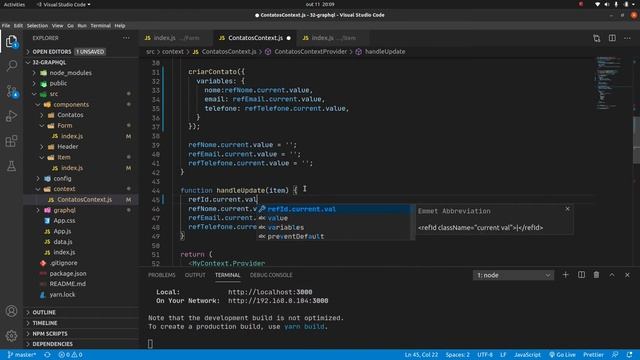This screenshot has height=360, width=640.
Task: Add a new terminal with plus icon
Action: [565, 275]
